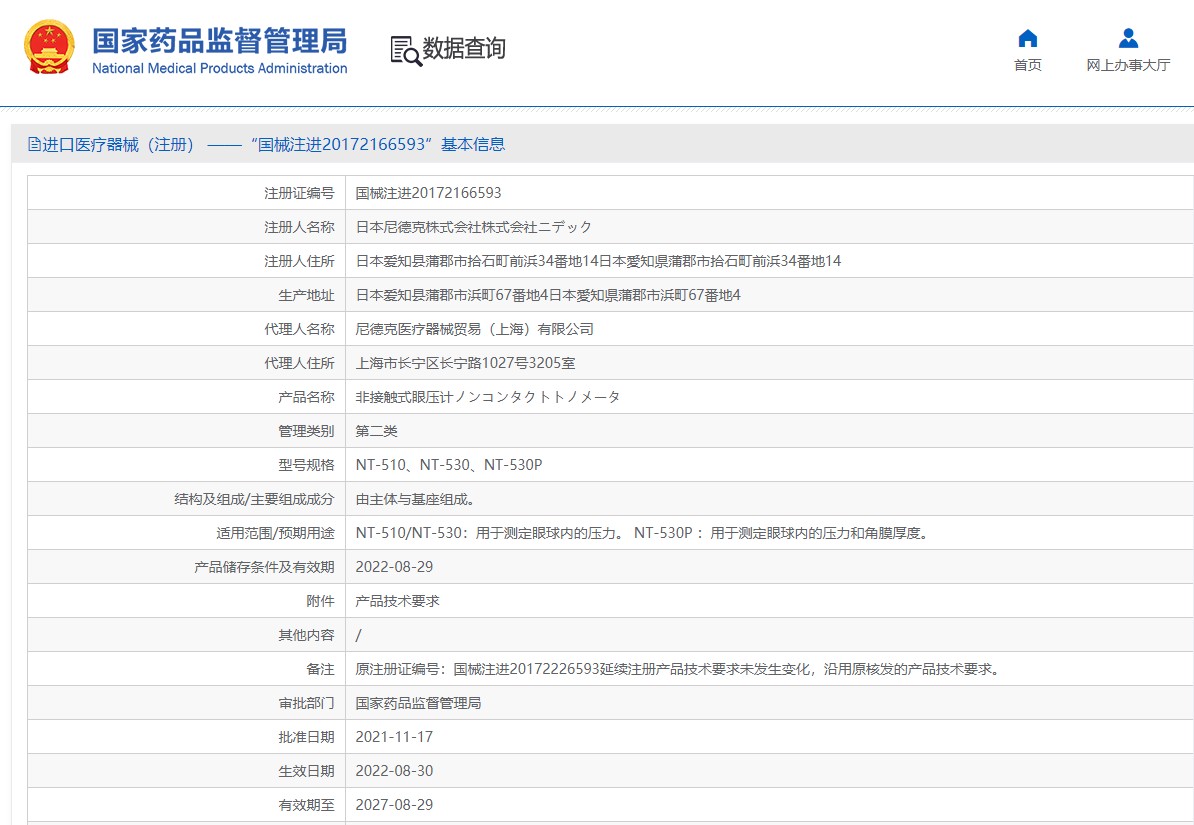The height and width of the screenshot is (825, 1194).
Task: Click the 管理类别 label
Action: 306,431
